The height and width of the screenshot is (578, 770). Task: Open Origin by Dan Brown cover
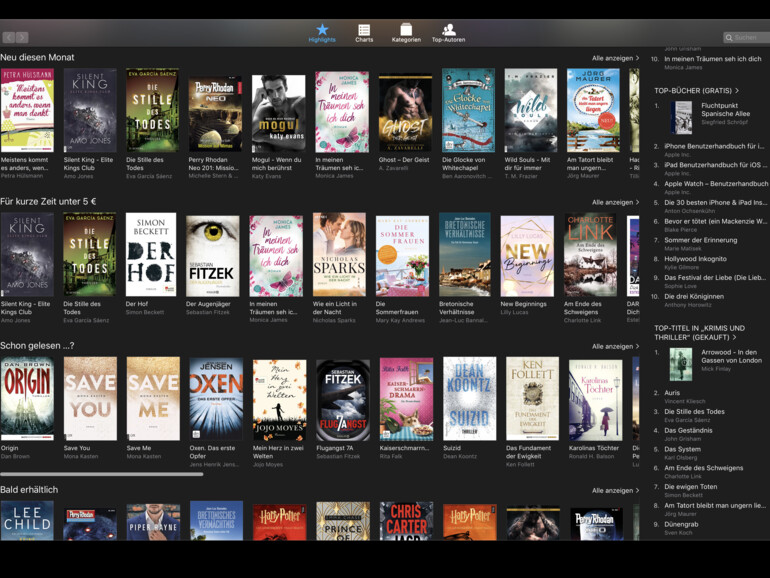click(28, 398)
